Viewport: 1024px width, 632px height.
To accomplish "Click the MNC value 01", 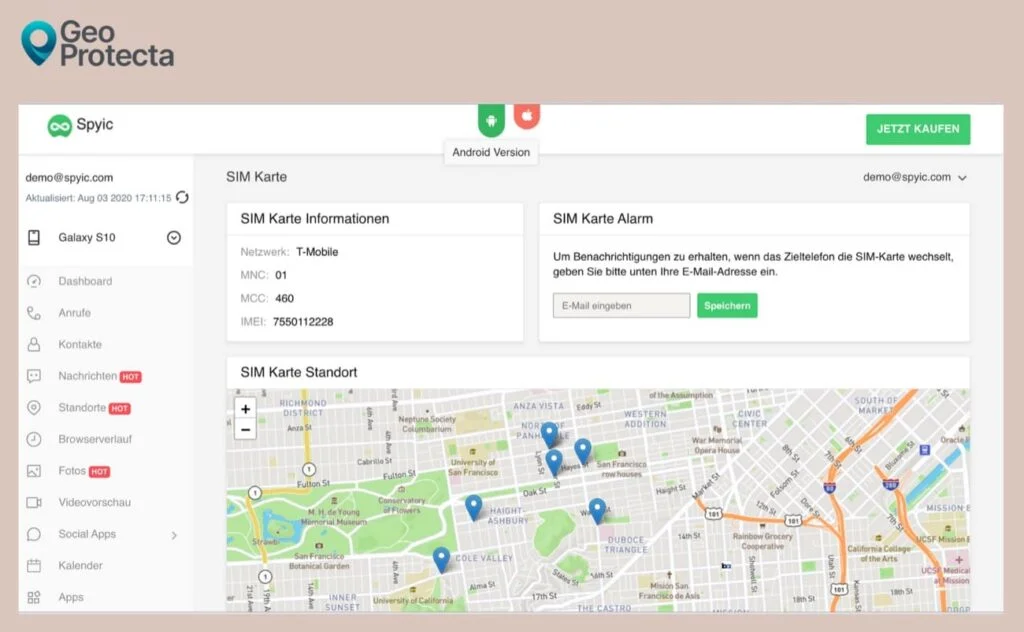I will 281,275.
